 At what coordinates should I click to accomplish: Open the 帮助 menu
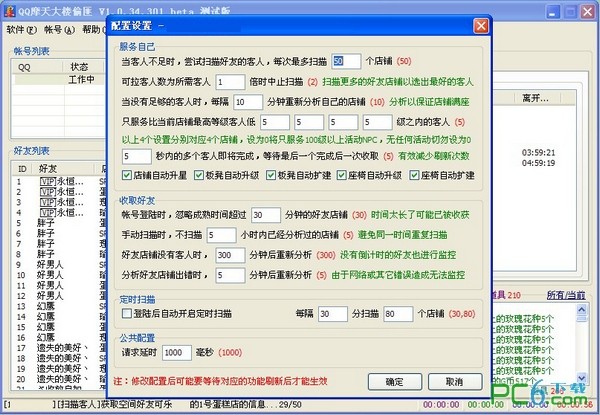coord(93,30)
